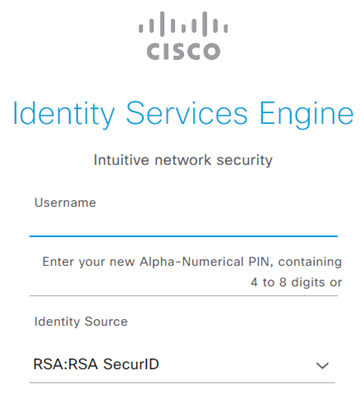Click the new Alpha-Numerical PIN entry field

[x=184, y=272]
